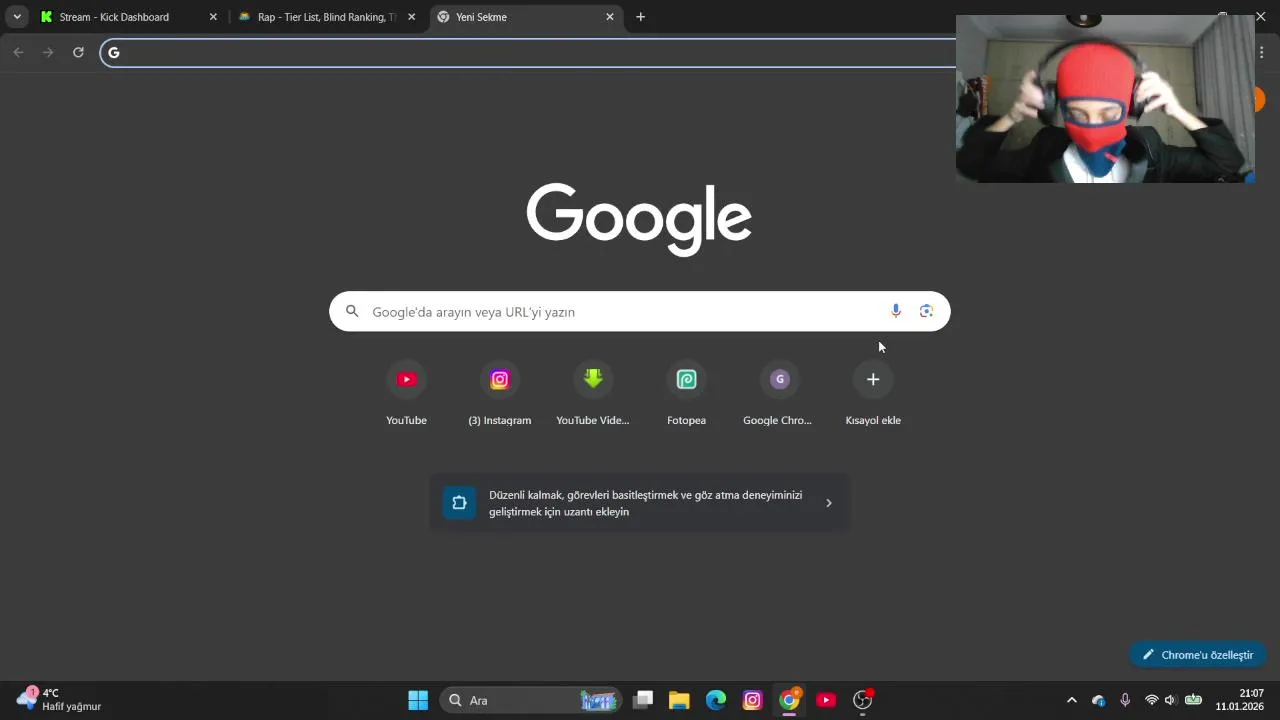Open the Instagram shortcut tile
The height and width of the screenshot is (720, 1280).
499,394
